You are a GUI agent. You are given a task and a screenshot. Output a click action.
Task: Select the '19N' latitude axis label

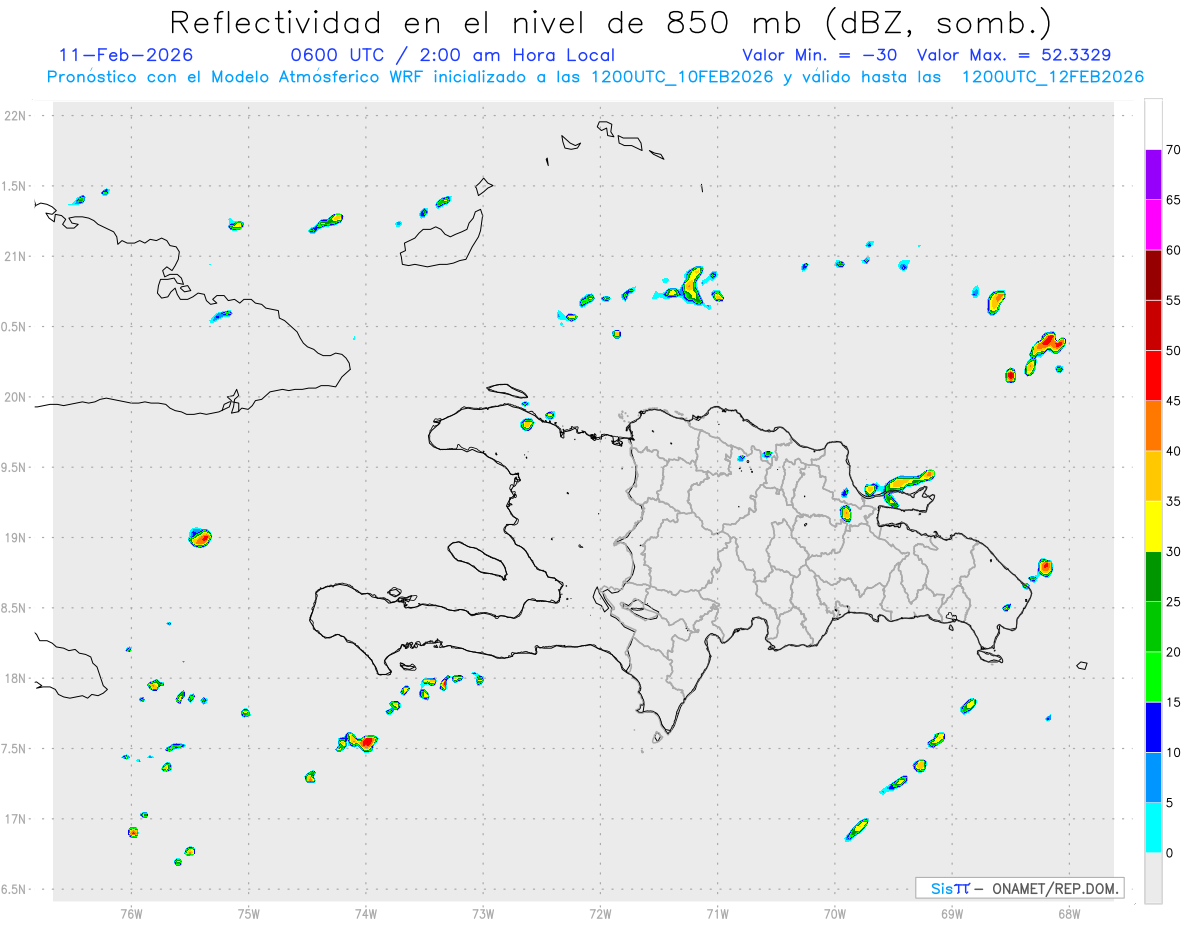16,538
